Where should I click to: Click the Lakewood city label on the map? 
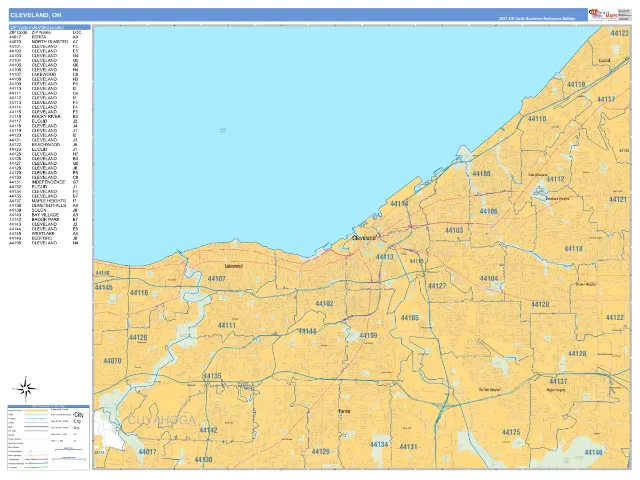pos(233,266)
